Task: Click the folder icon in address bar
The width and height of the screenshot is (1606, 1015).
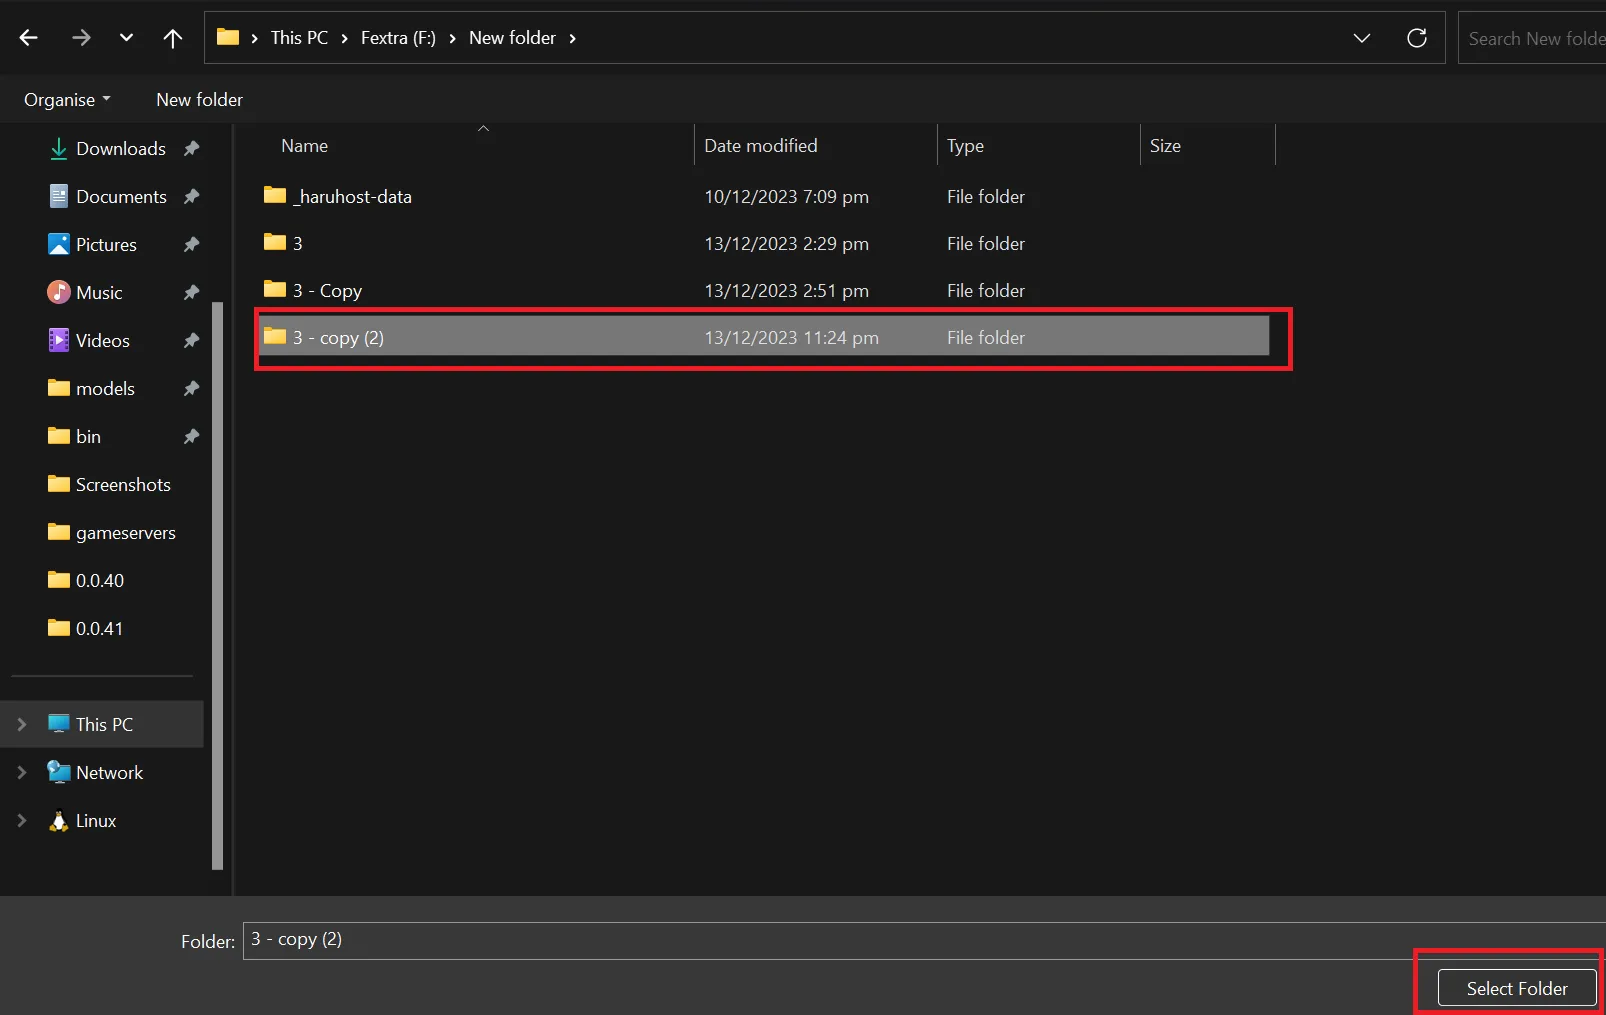Action: click(228, 37)
